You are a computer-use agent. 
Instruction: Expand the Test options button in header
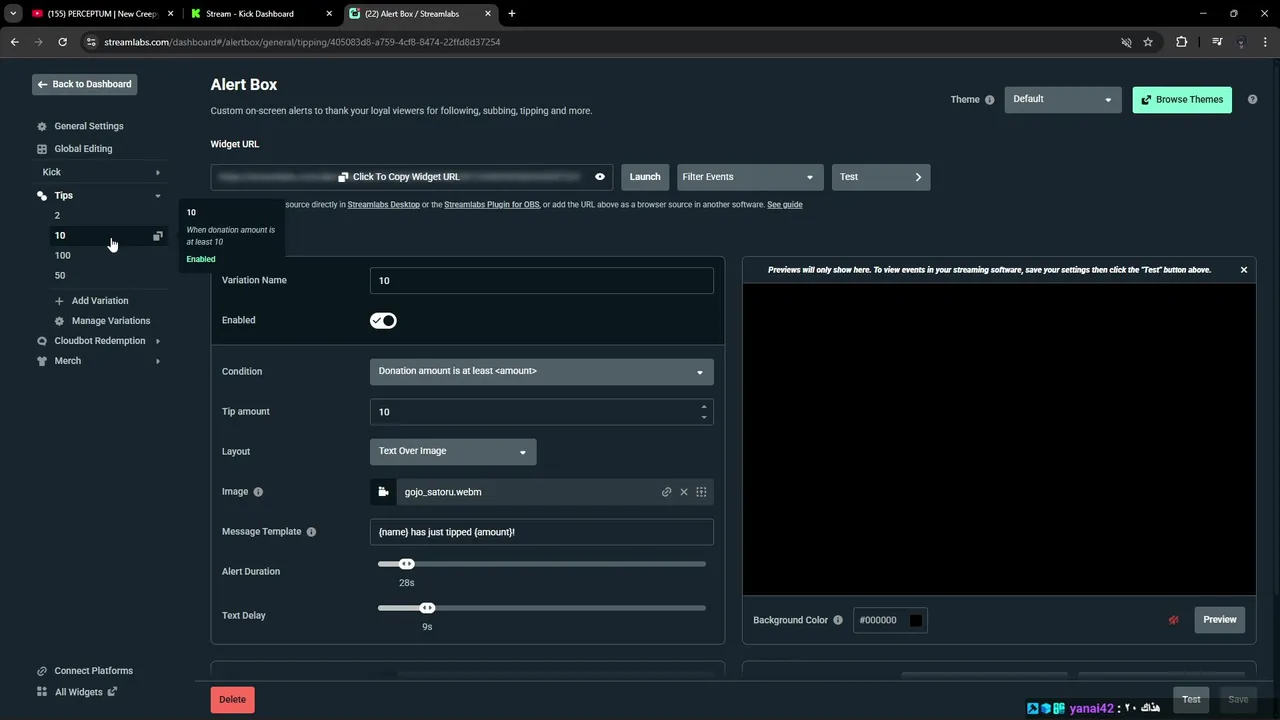pyautogui.click(x=881, y=177)
